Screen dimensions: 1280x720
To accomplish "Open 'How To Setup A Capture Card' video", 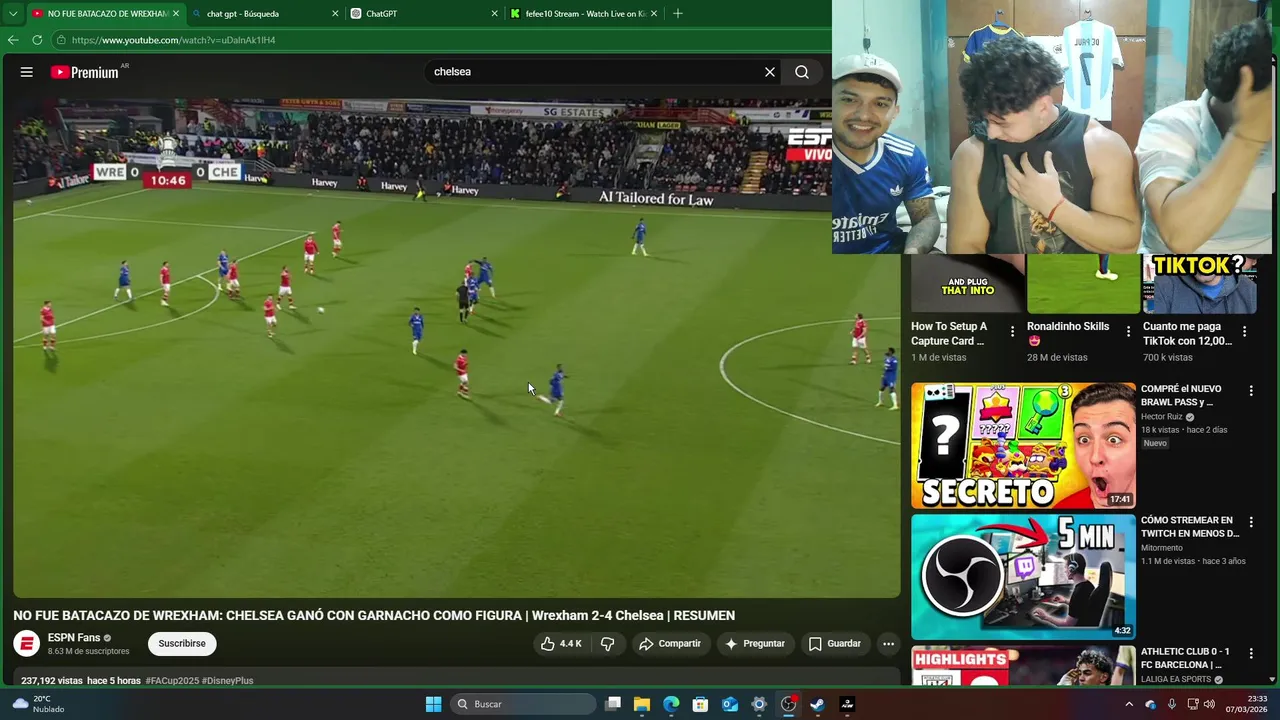I will coord(950,334).
